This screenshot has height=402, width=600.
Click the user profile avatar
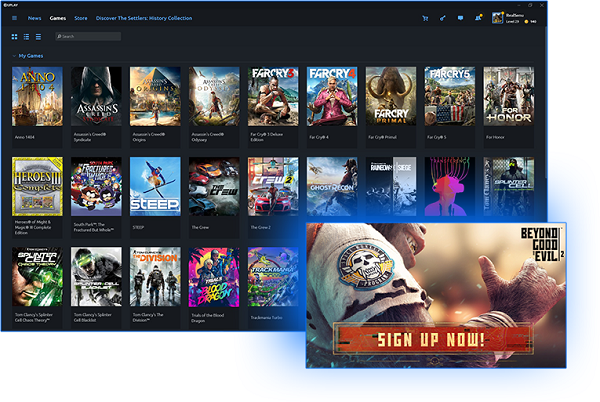pyautogui.click(x=499, y=17)
